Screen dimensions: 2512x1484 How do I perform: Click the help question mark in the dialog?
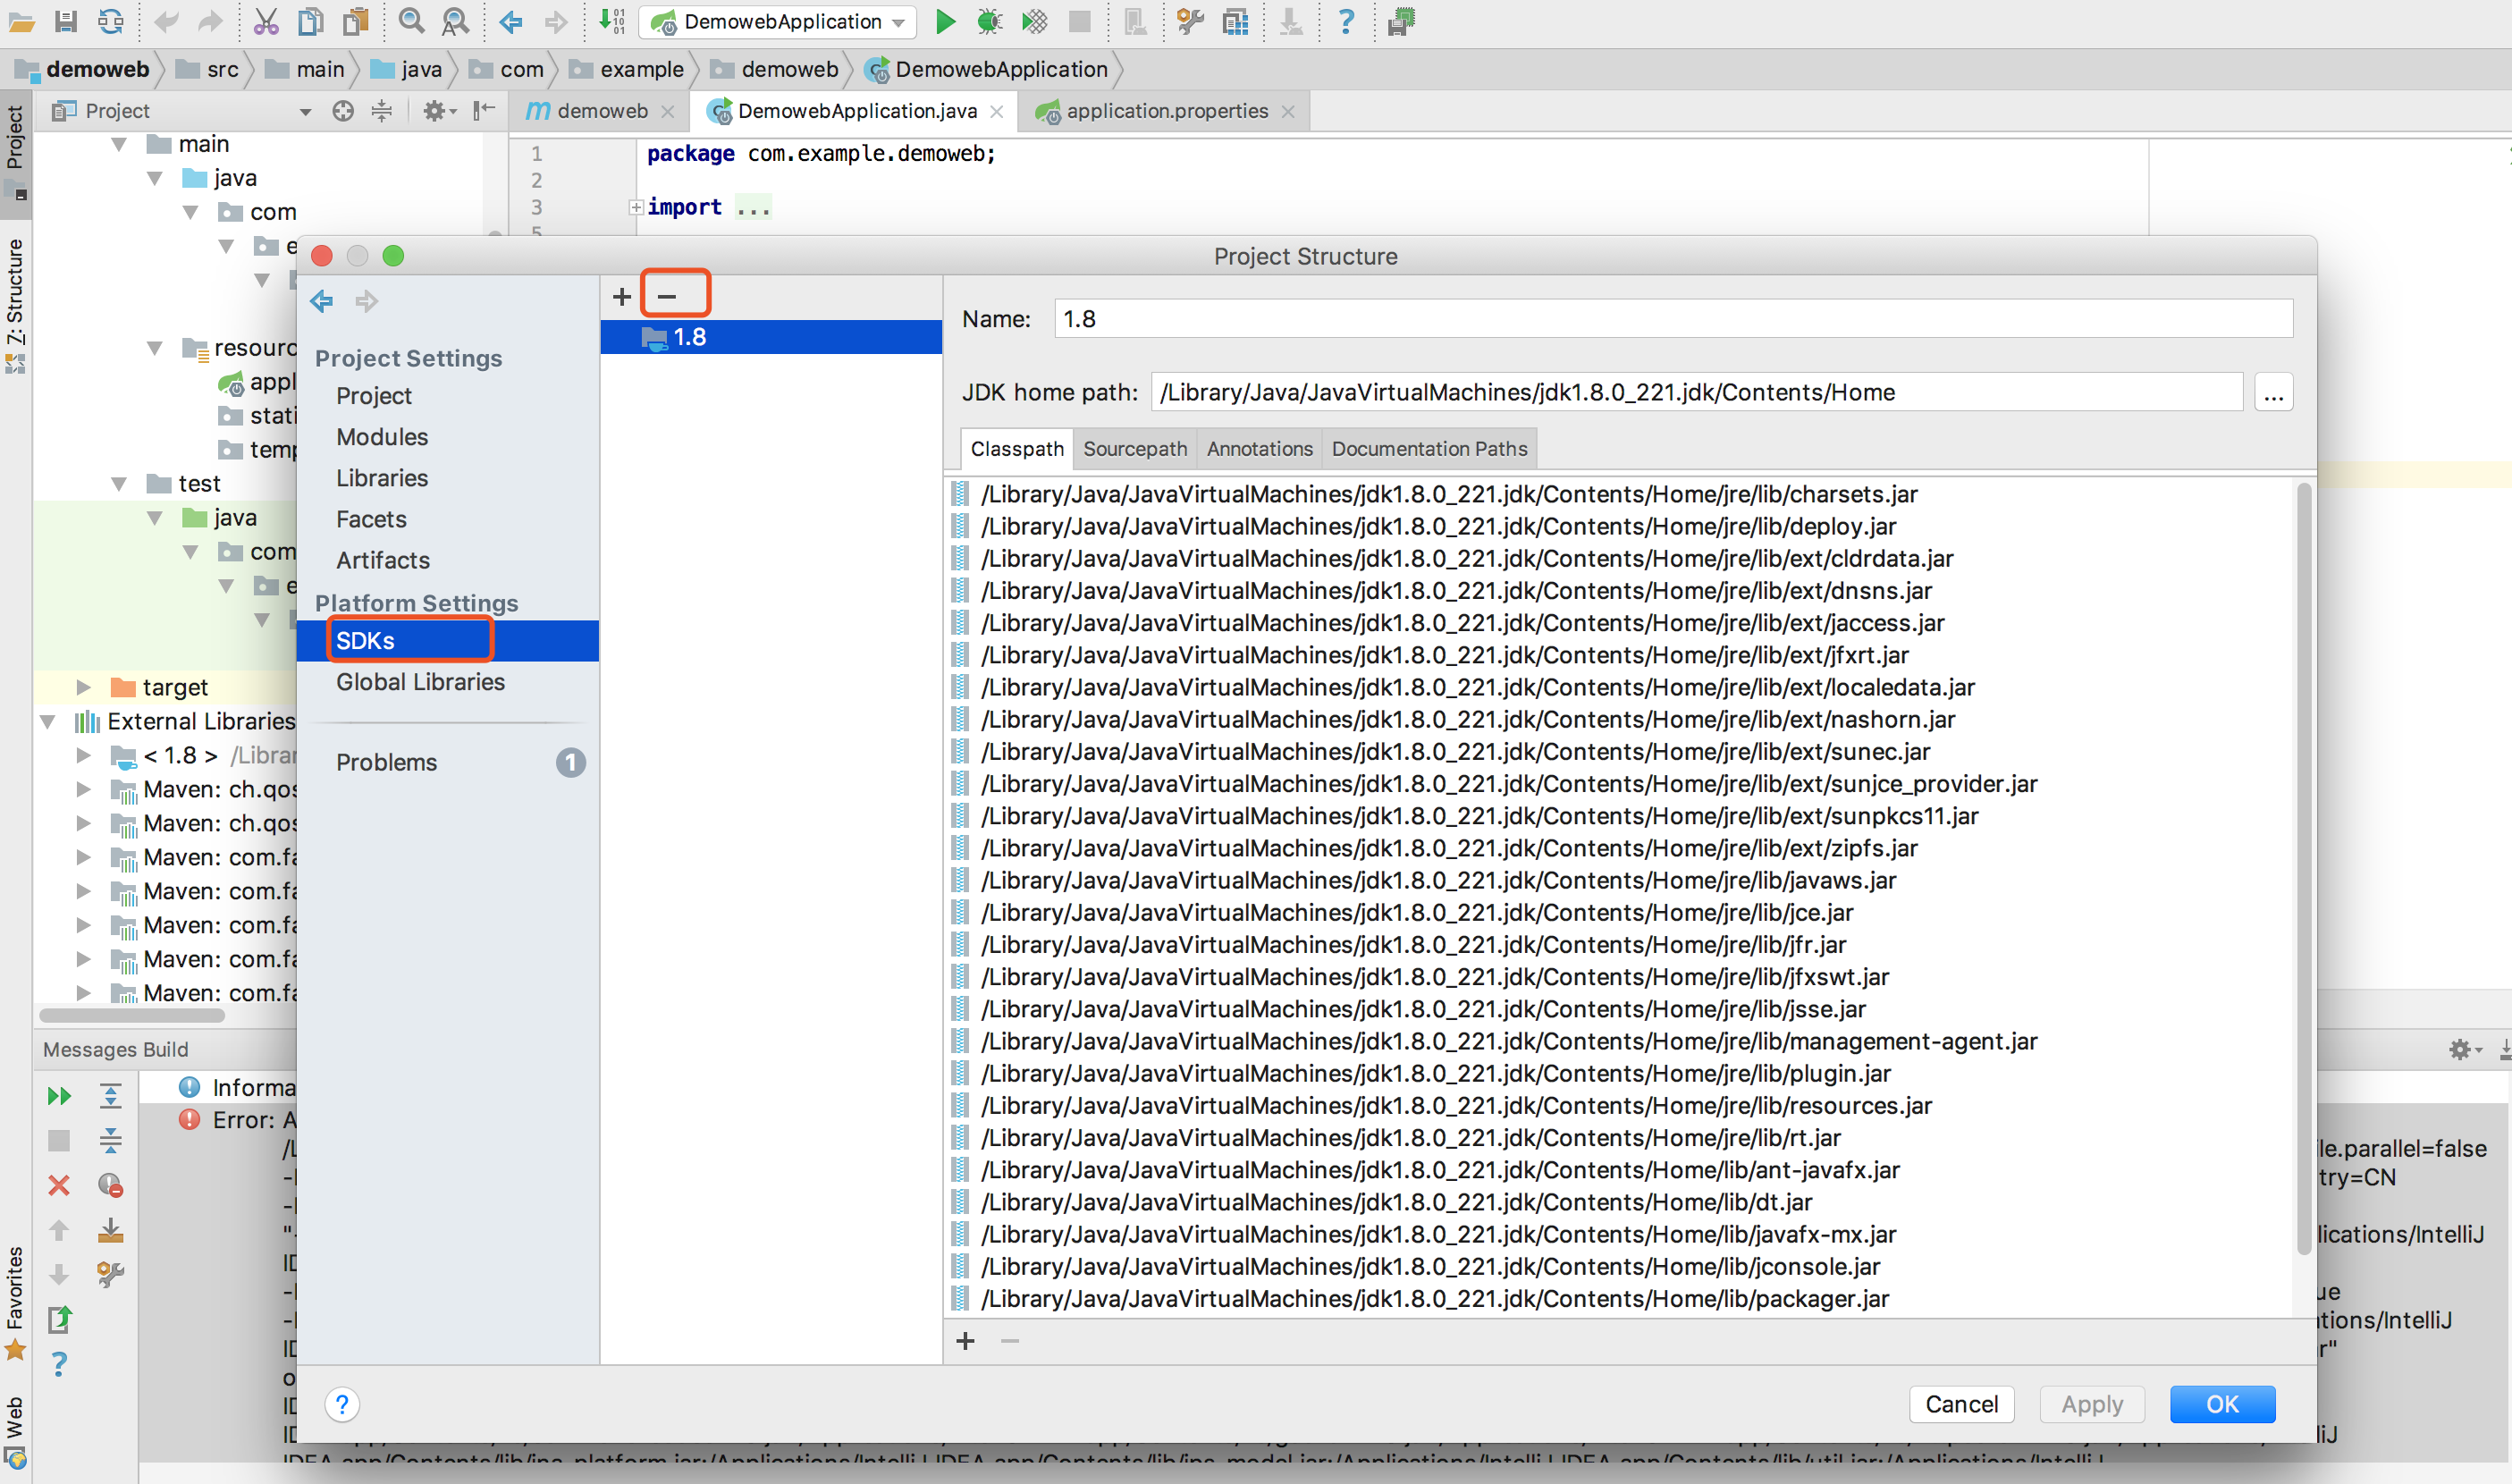click(342, 1405)
